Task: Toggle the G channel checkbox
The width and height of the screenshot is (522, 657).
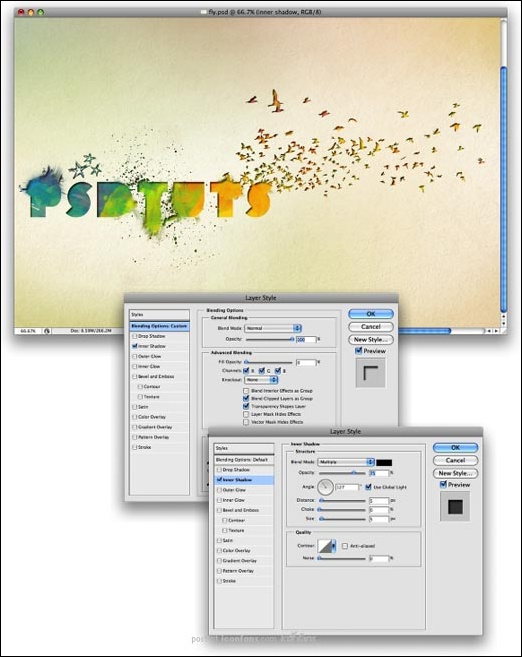Action: [262, 370]
